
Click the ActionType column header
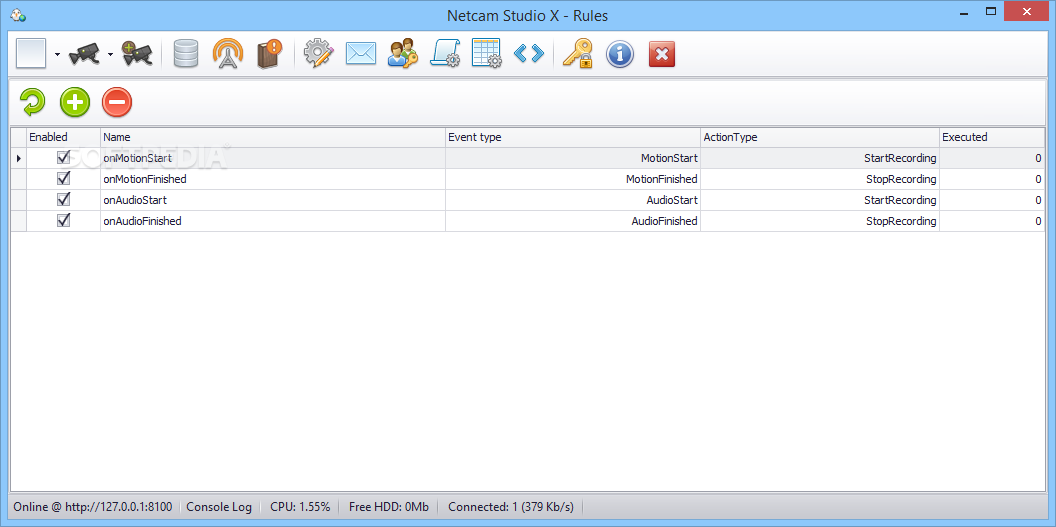(x=820, y=137)
